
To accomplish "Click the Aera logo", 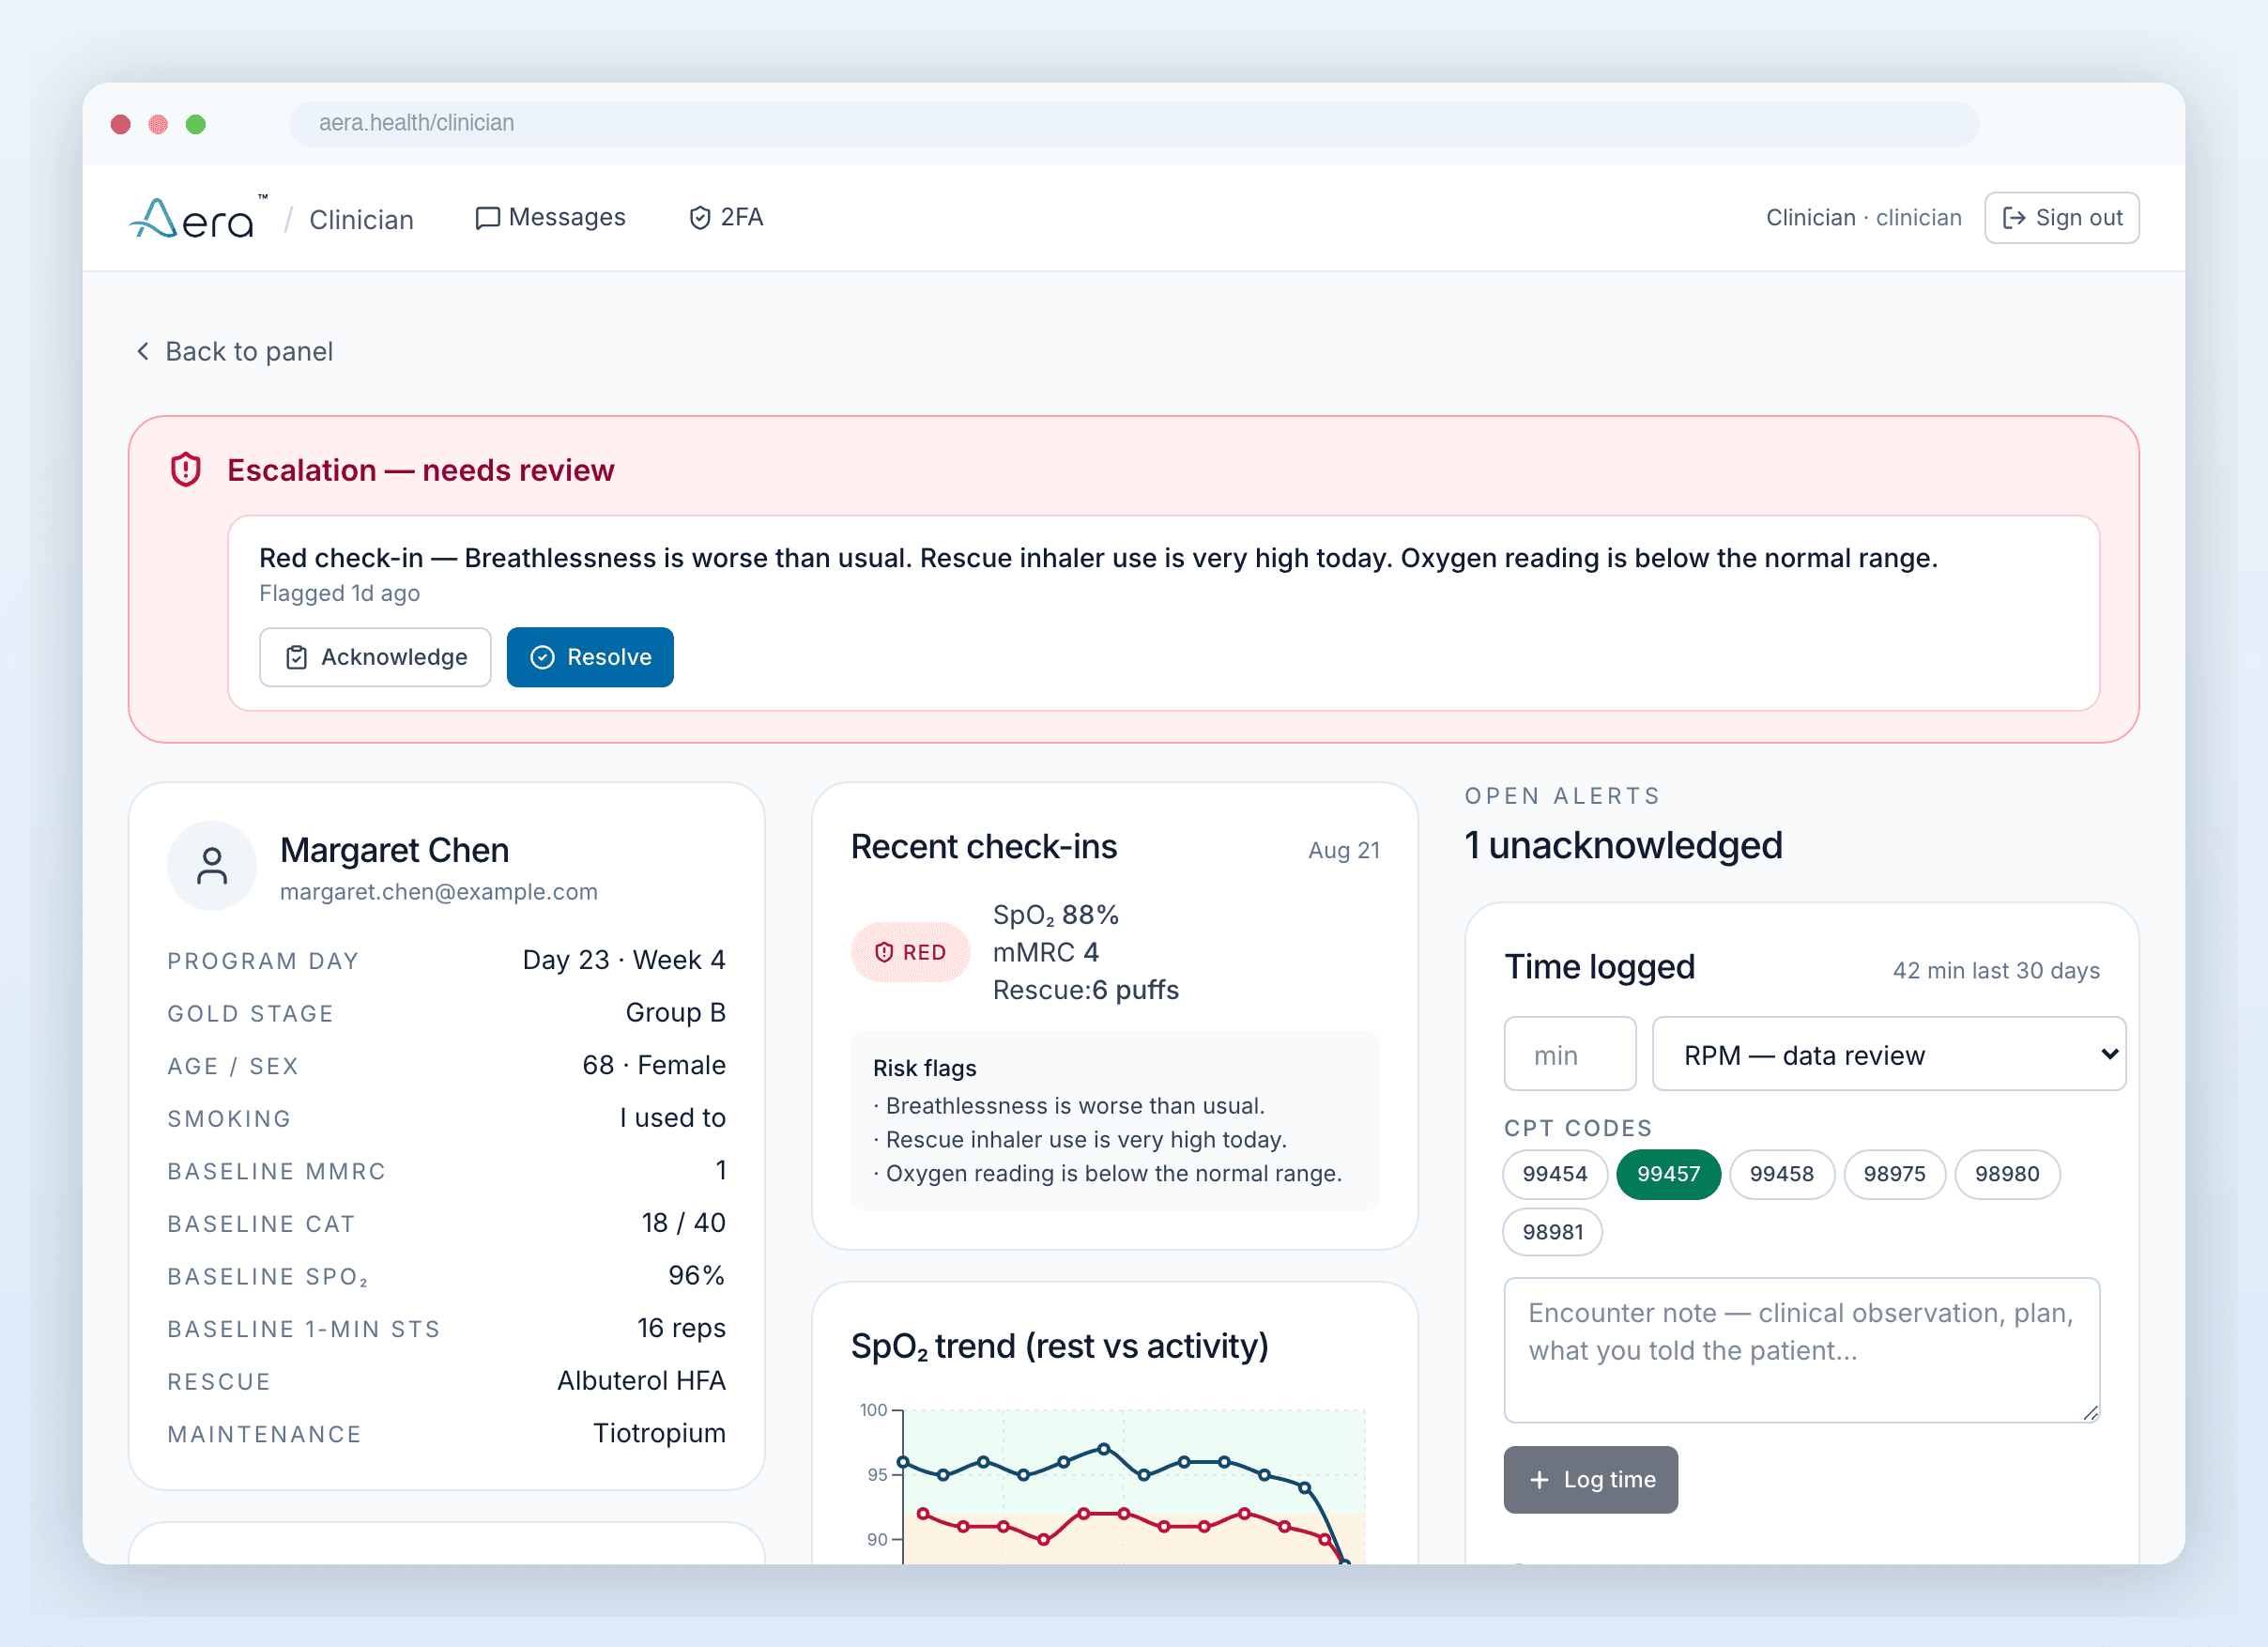I will [198, 218].
